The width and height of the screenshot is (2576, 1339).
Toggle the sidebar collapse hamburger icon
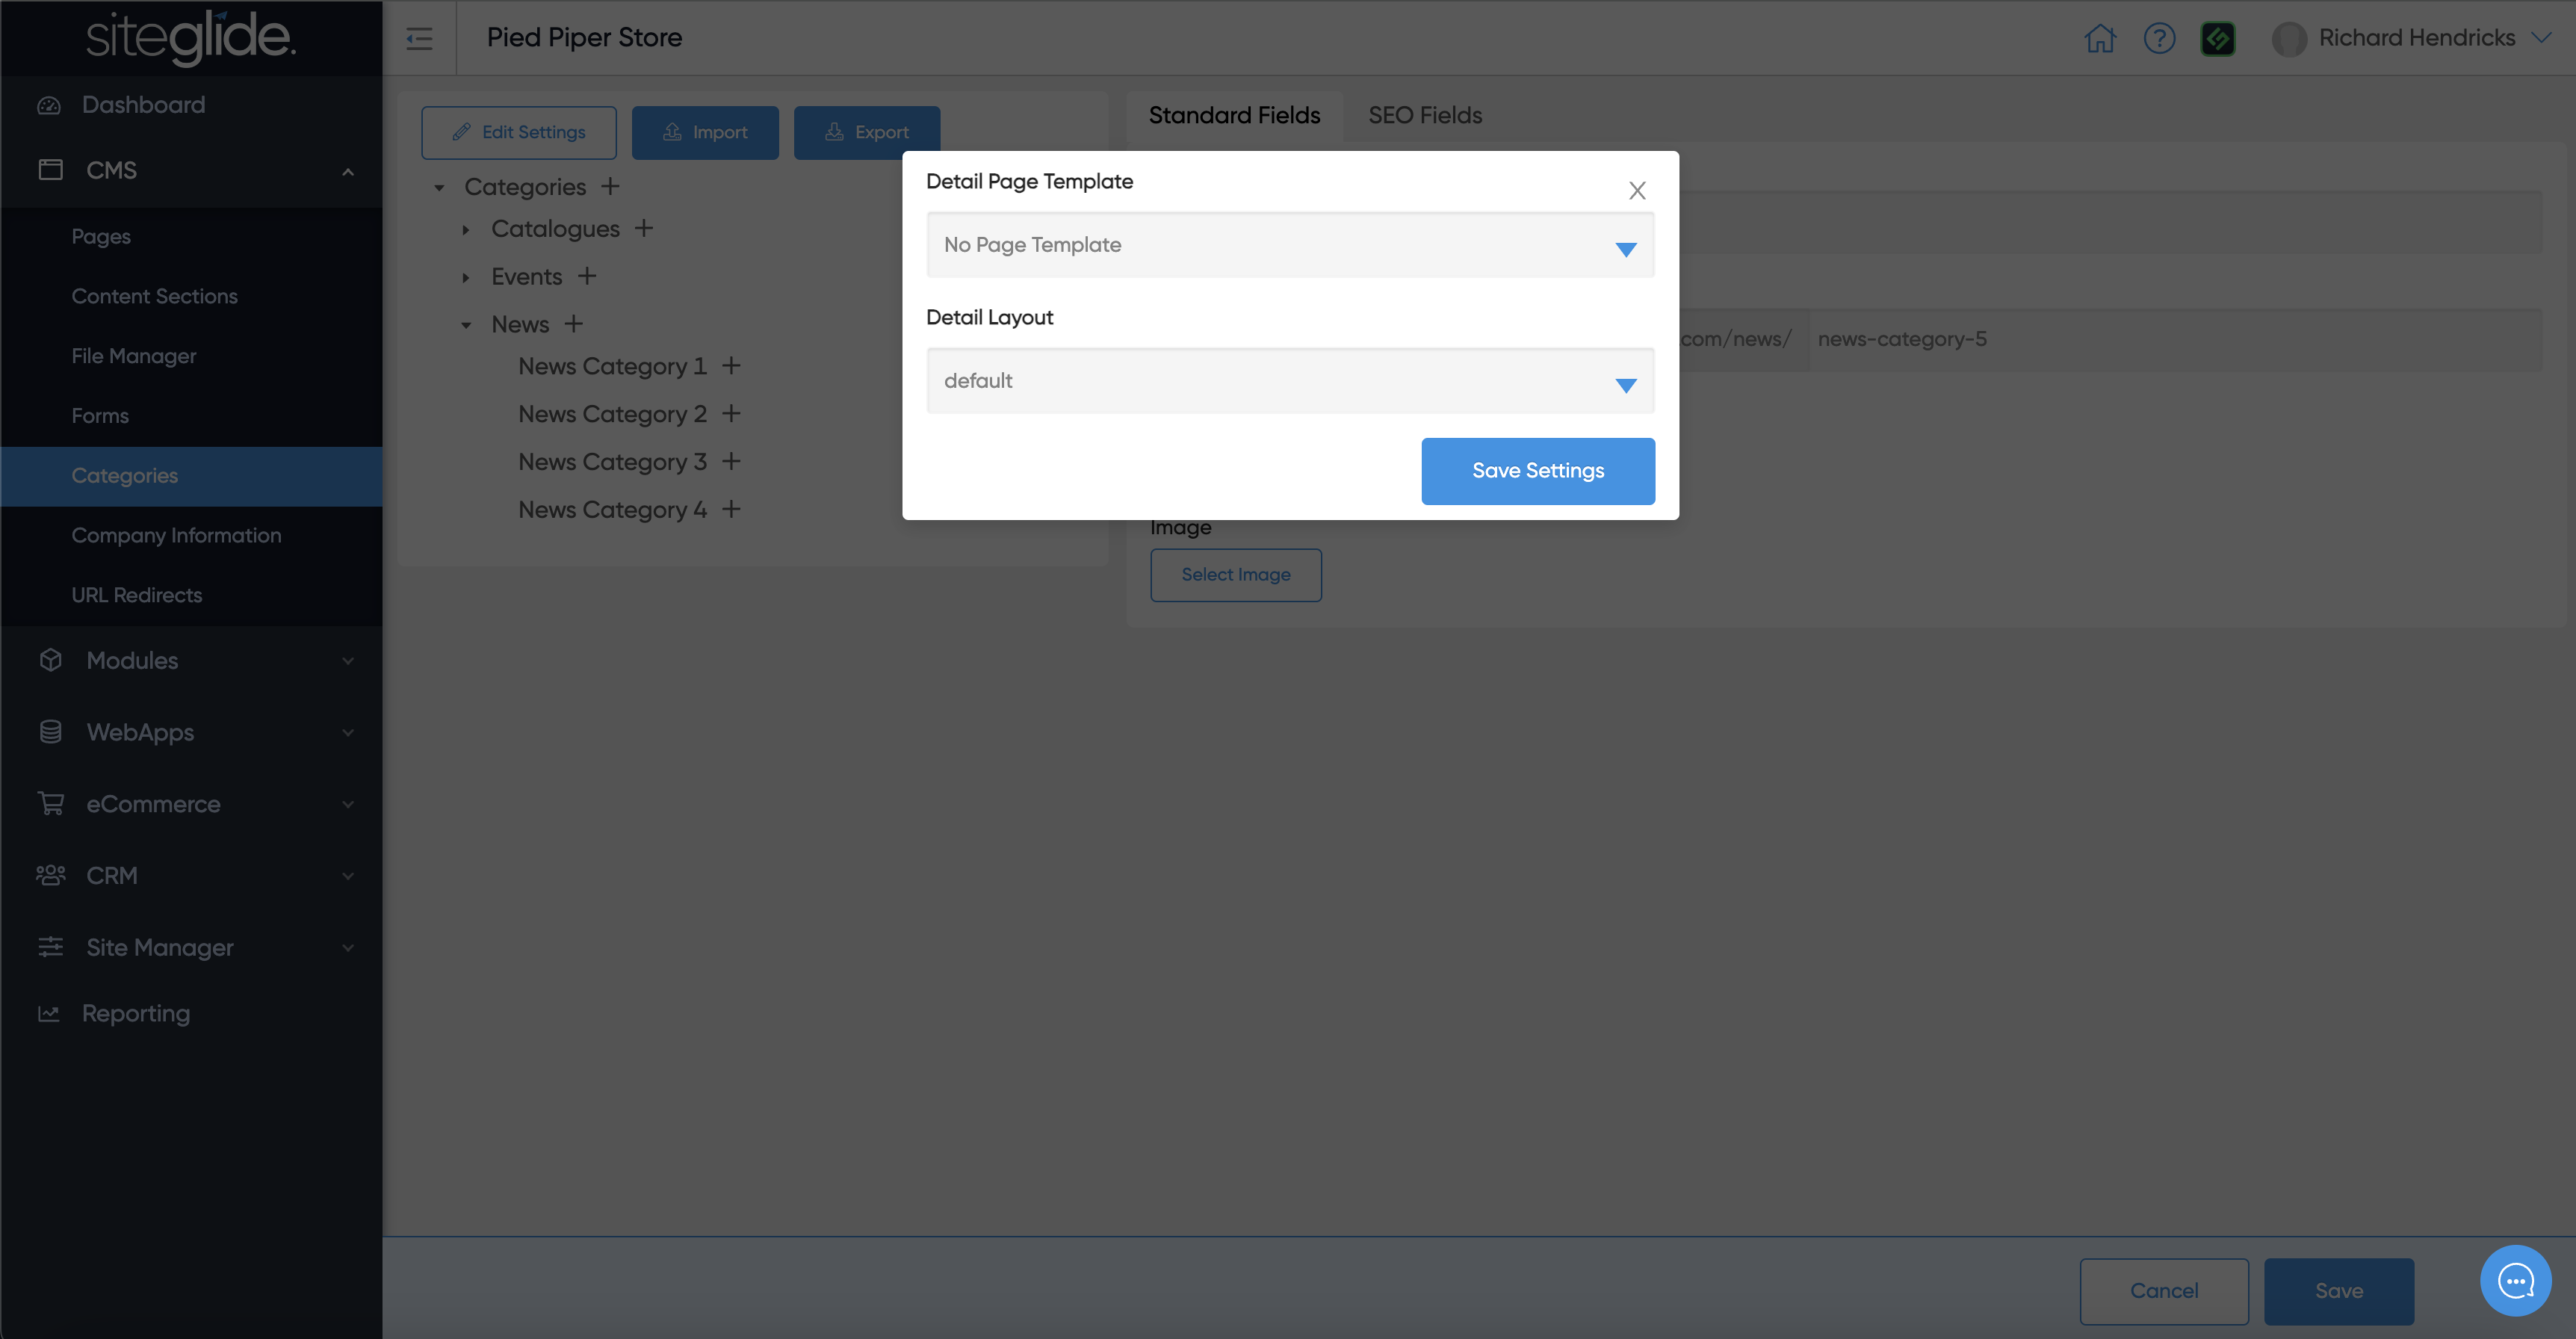(x=419, y=38)
